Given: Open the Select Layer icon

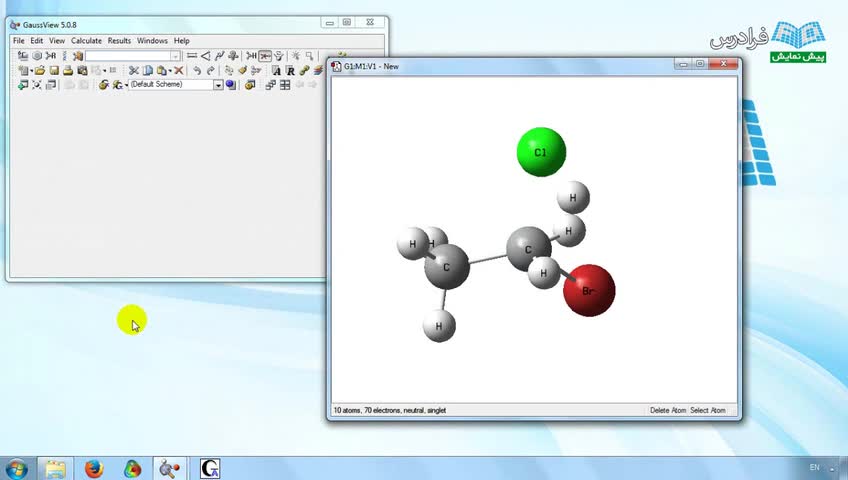Looking at the screenshot, I should click(x=318, y=70).
